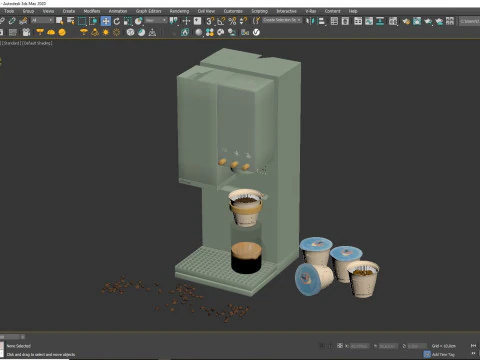The width and height of the screenshot is (480, 360).
Task: Click the Mirror tool icon
Action: tap(310, 21)
